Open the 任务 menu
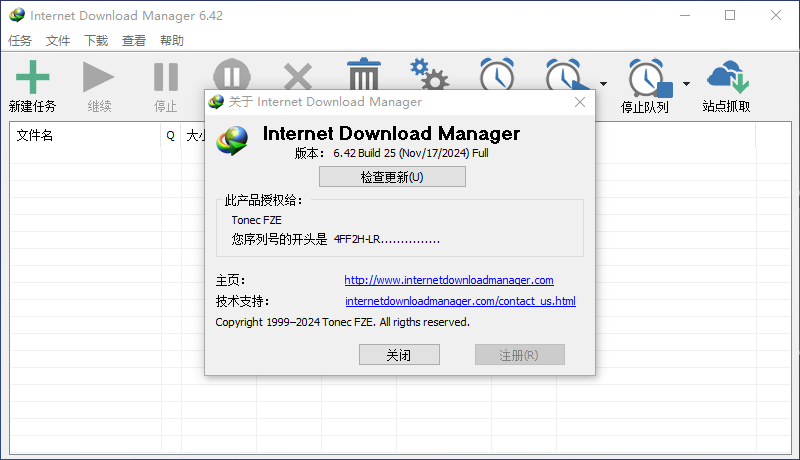 point(20,41)
